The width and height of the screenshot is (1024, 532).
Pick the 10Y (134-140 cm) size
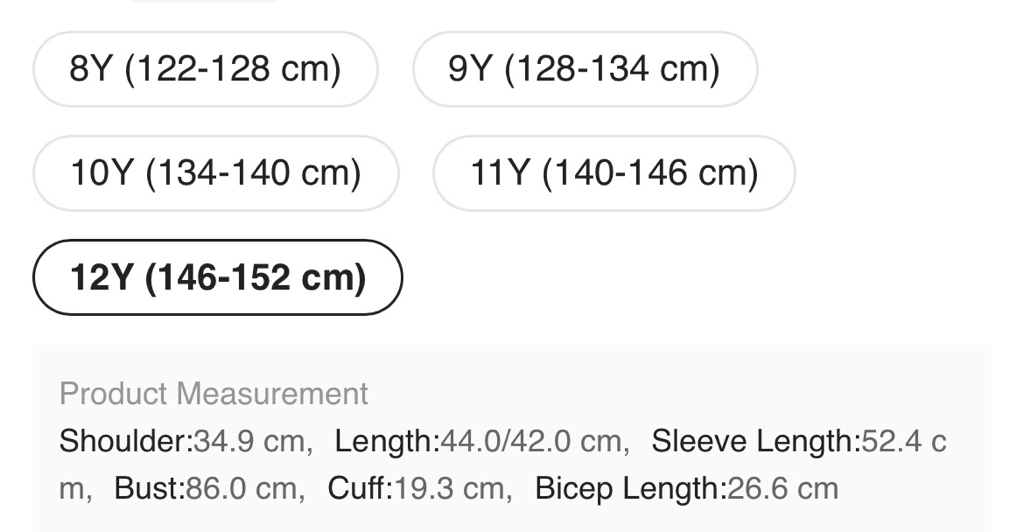tap(215, 173)
